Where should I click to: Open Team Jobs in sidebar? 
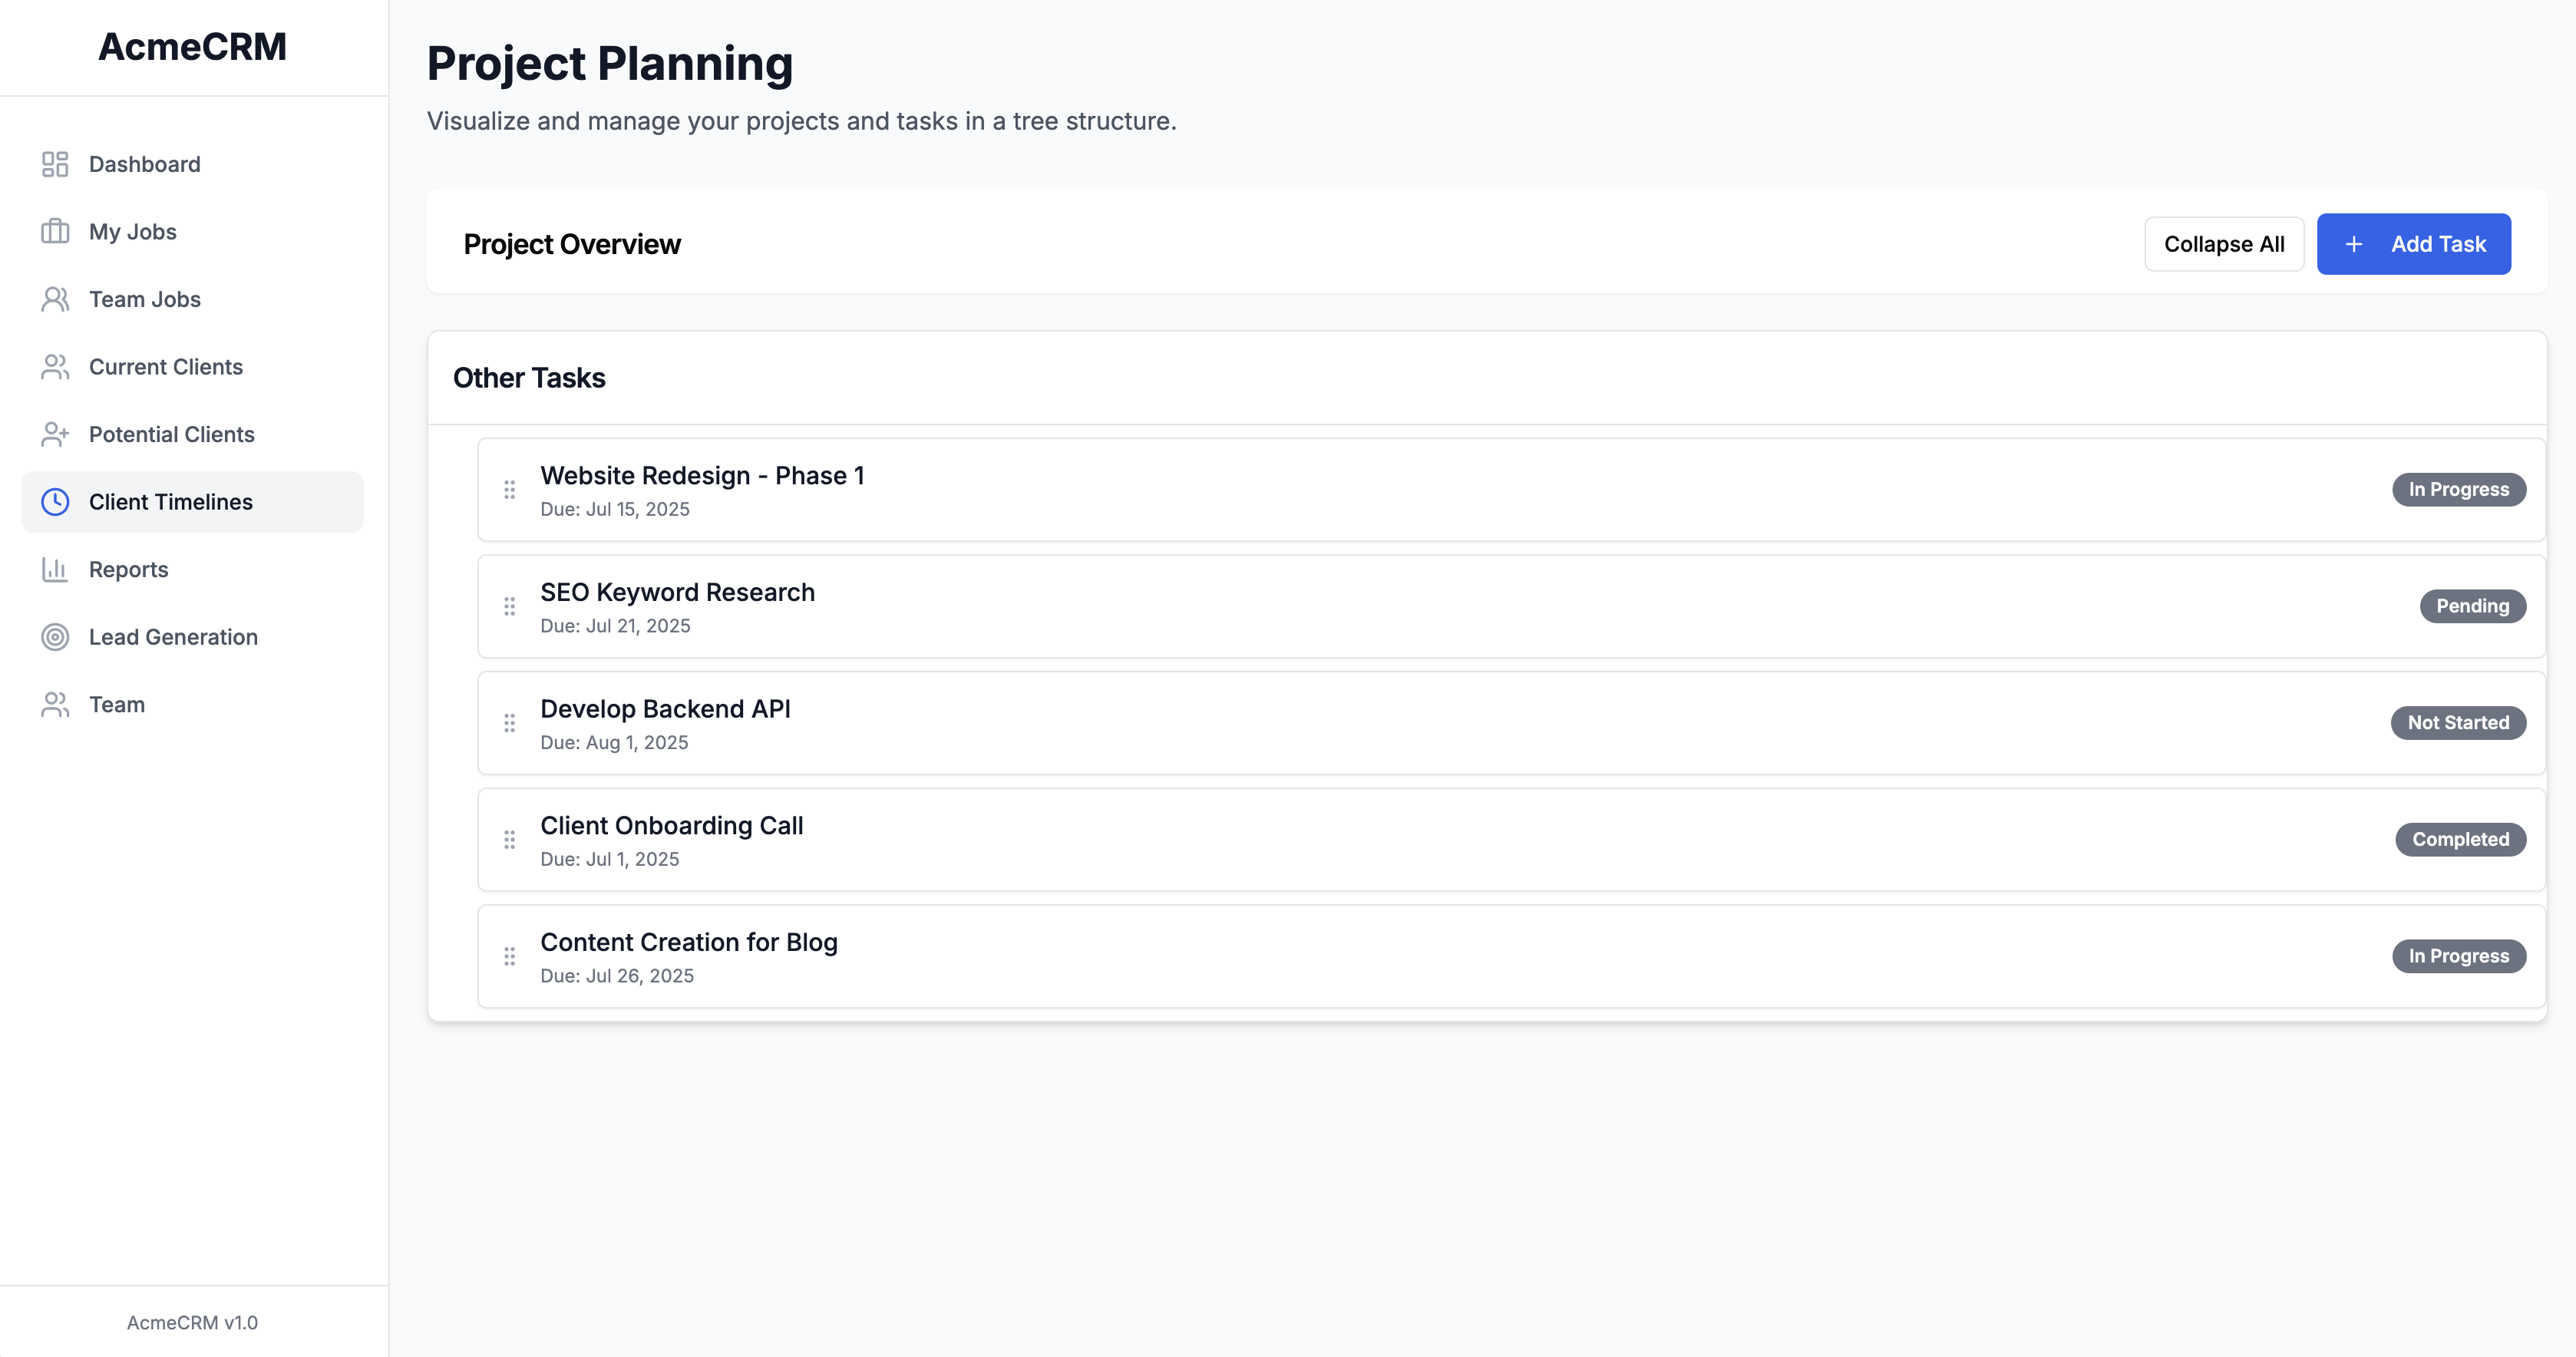(192, 299)
